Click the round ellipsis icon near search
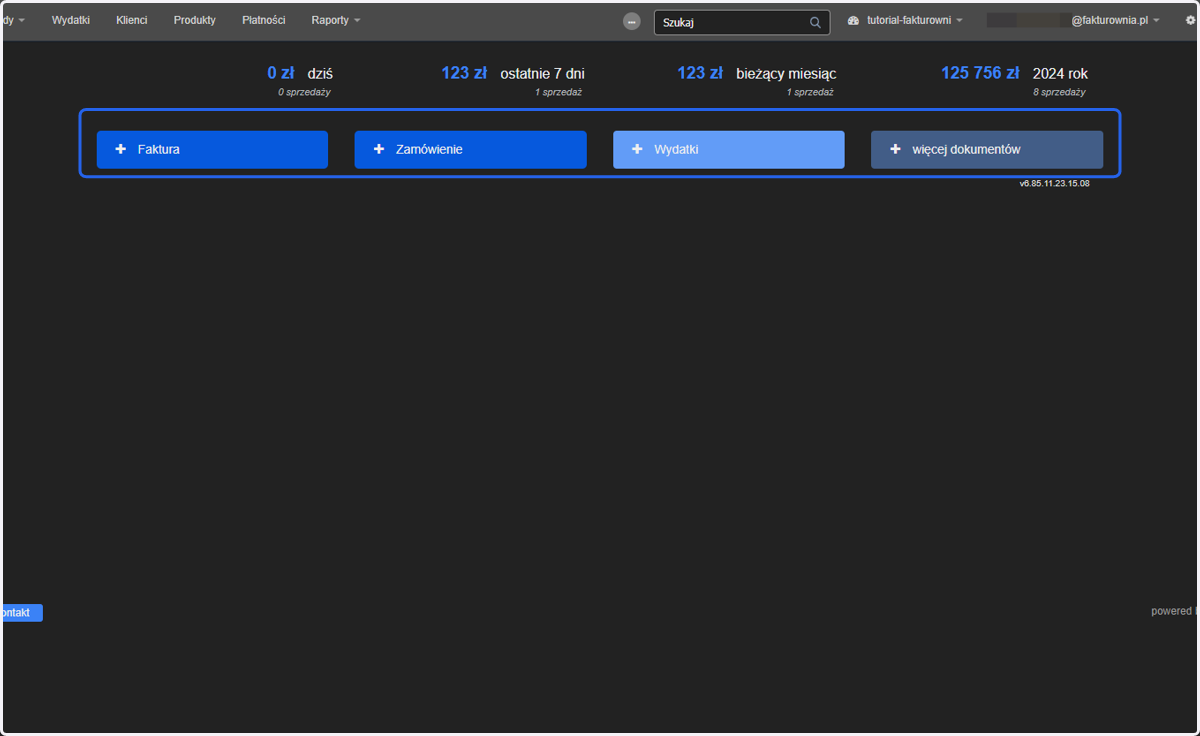Image resolution: width=1200 pixels, height=736 pixels. [x=631, y=21]
